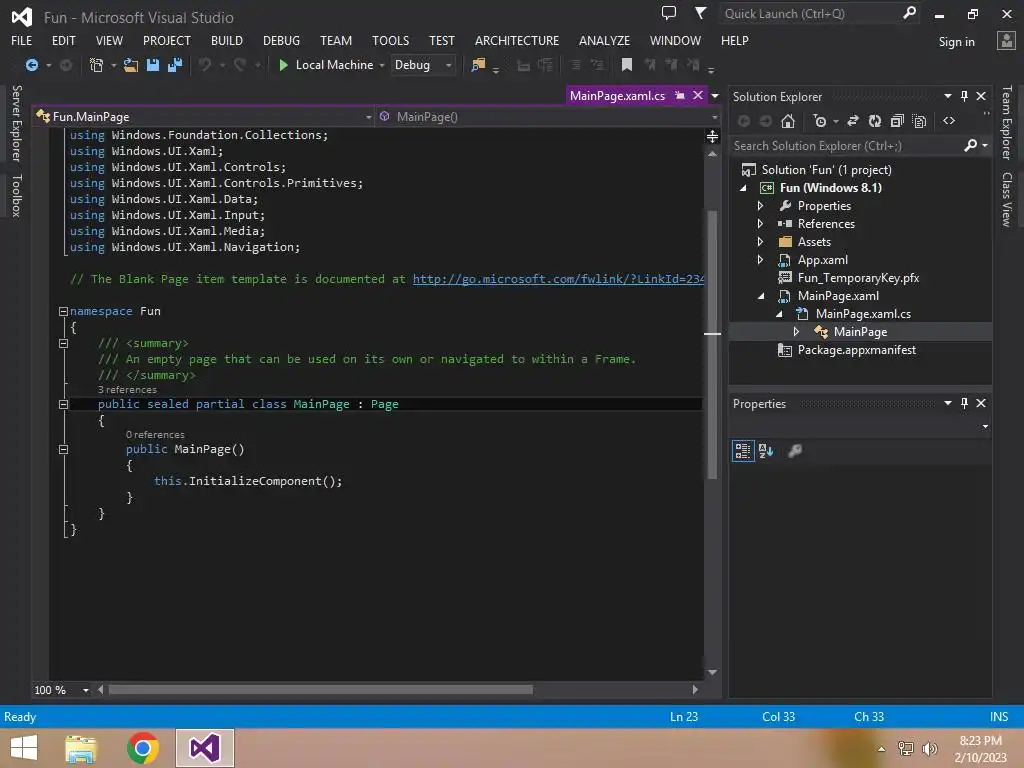Viewport: 1024px width, 768px height.
Task: Click the Search Solution Explorer field
Action: 846,146
